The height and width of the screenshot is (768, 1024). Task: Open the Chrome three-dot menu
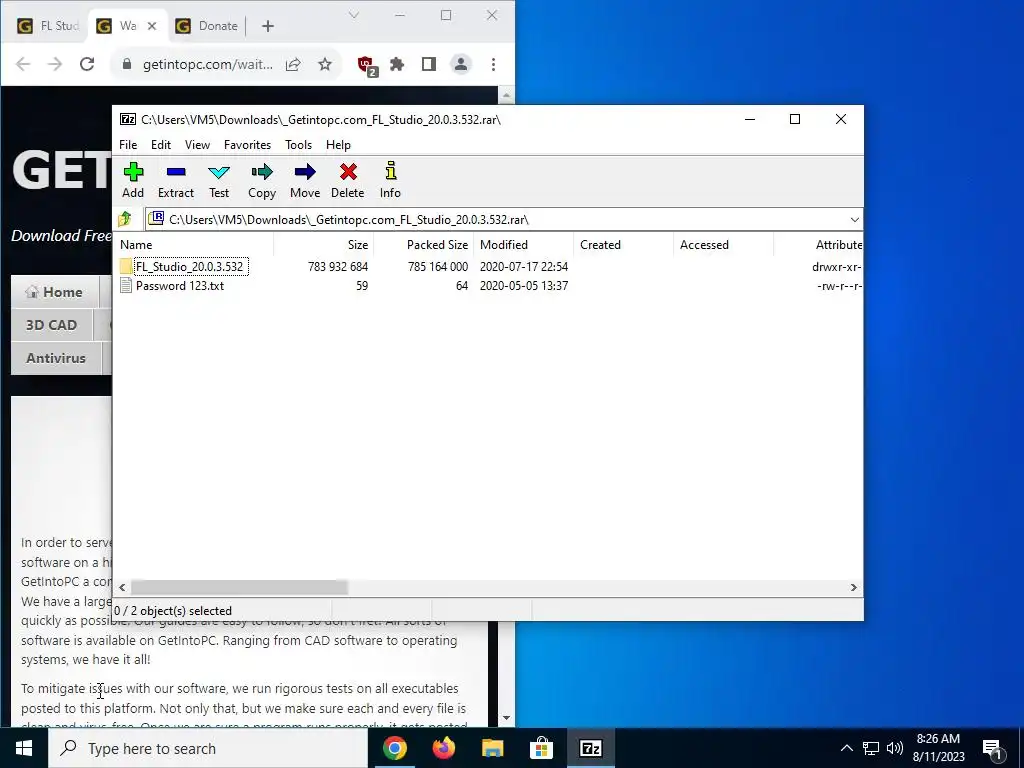(493, 64)
